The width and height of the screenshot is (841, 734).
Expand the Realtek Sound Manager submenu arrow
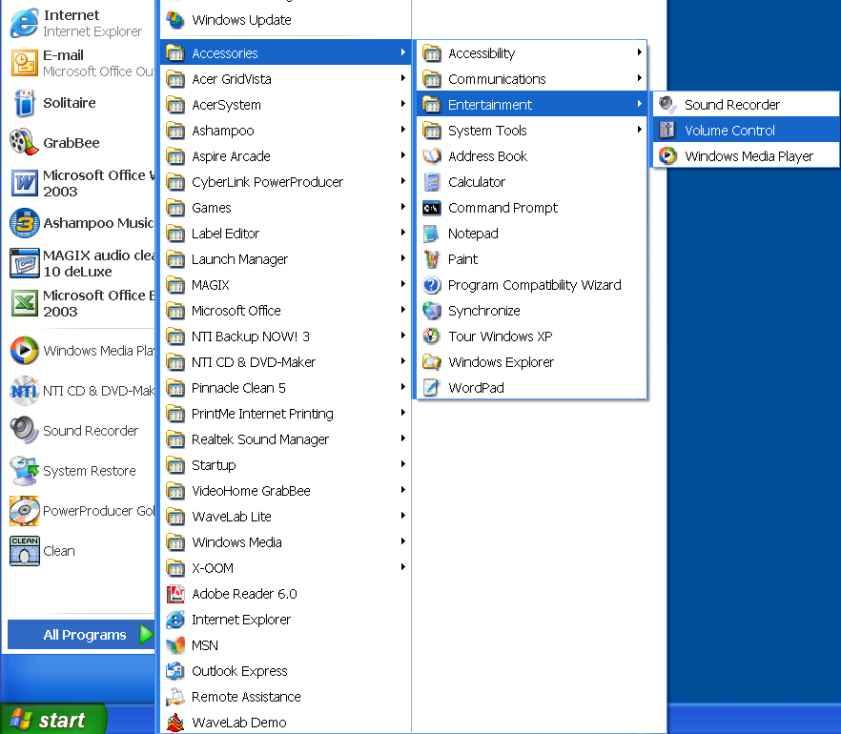coord(402,439)
